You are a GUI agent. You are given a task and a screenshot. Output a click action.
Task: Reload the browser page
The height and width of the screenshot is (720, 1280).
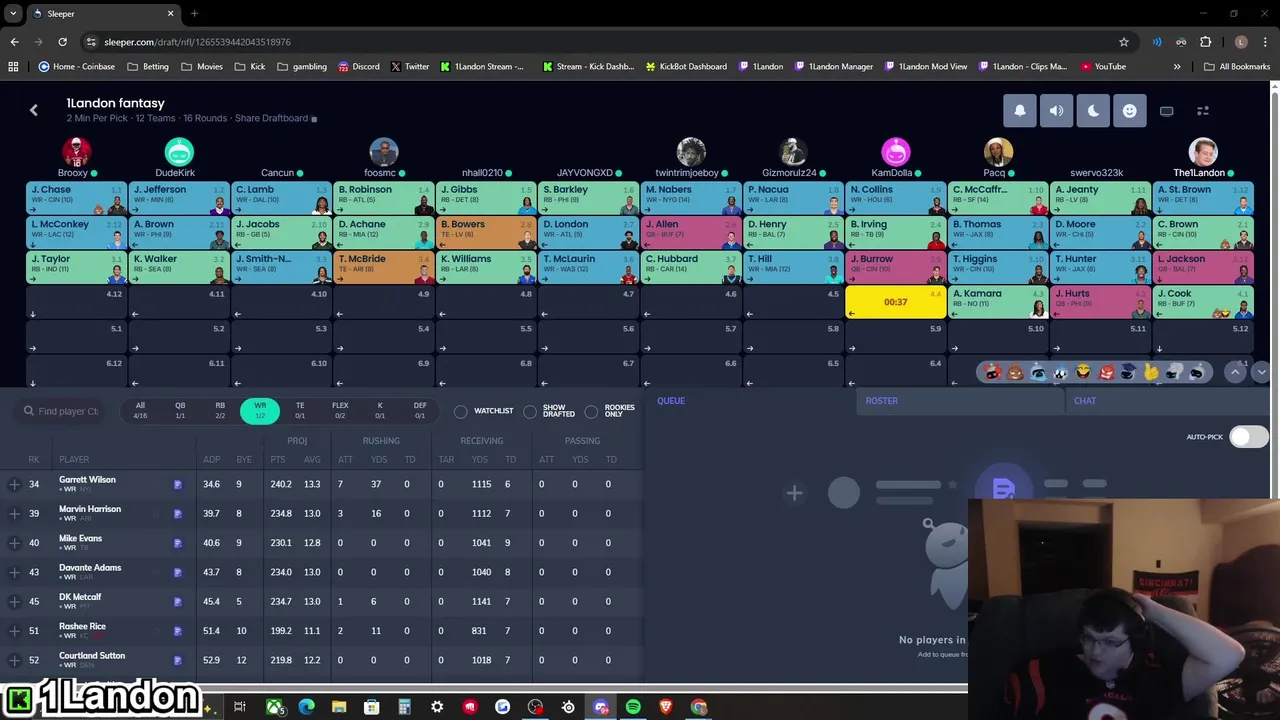[x=62, y=42]
